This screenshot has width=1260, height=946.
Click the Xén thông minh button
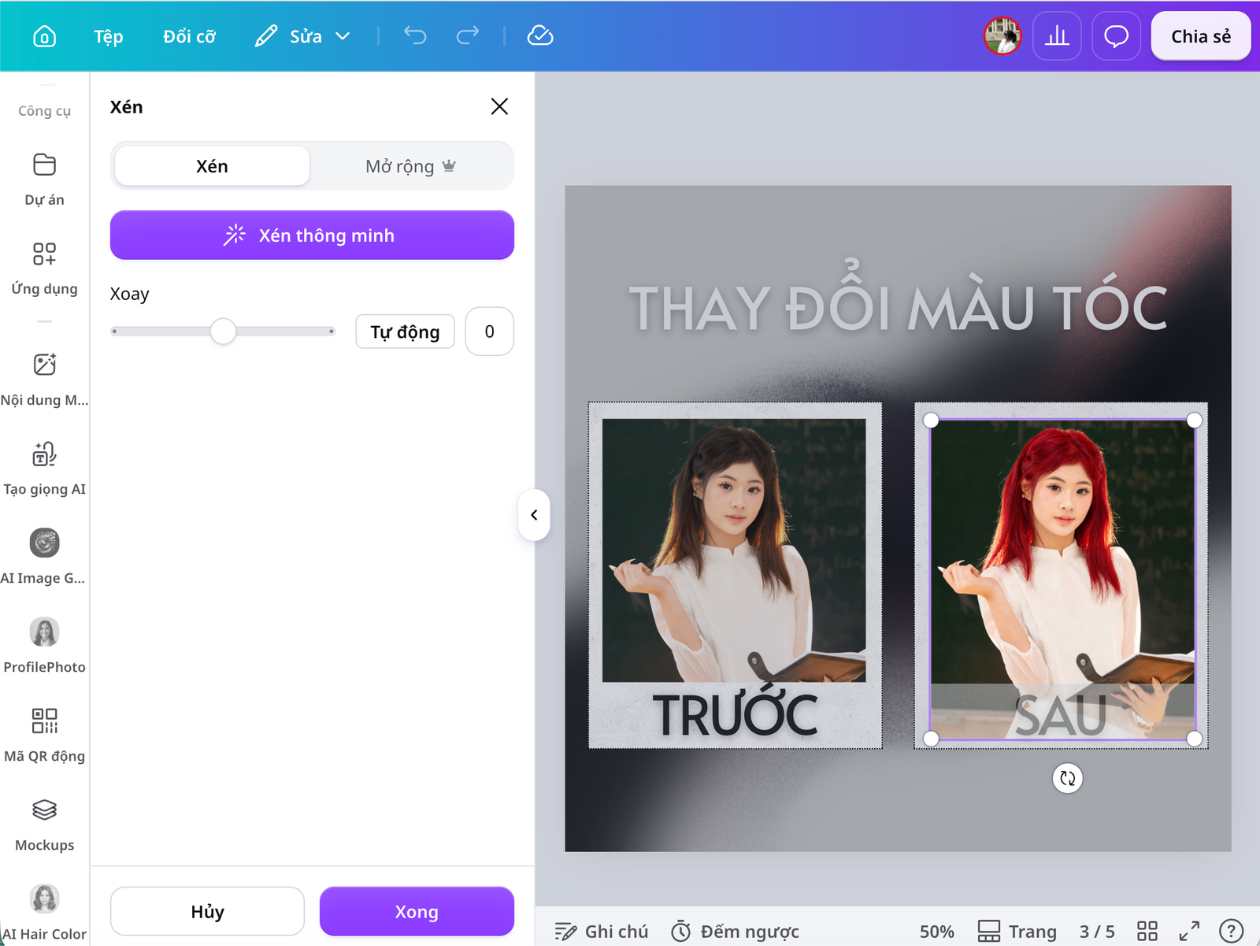312,235
